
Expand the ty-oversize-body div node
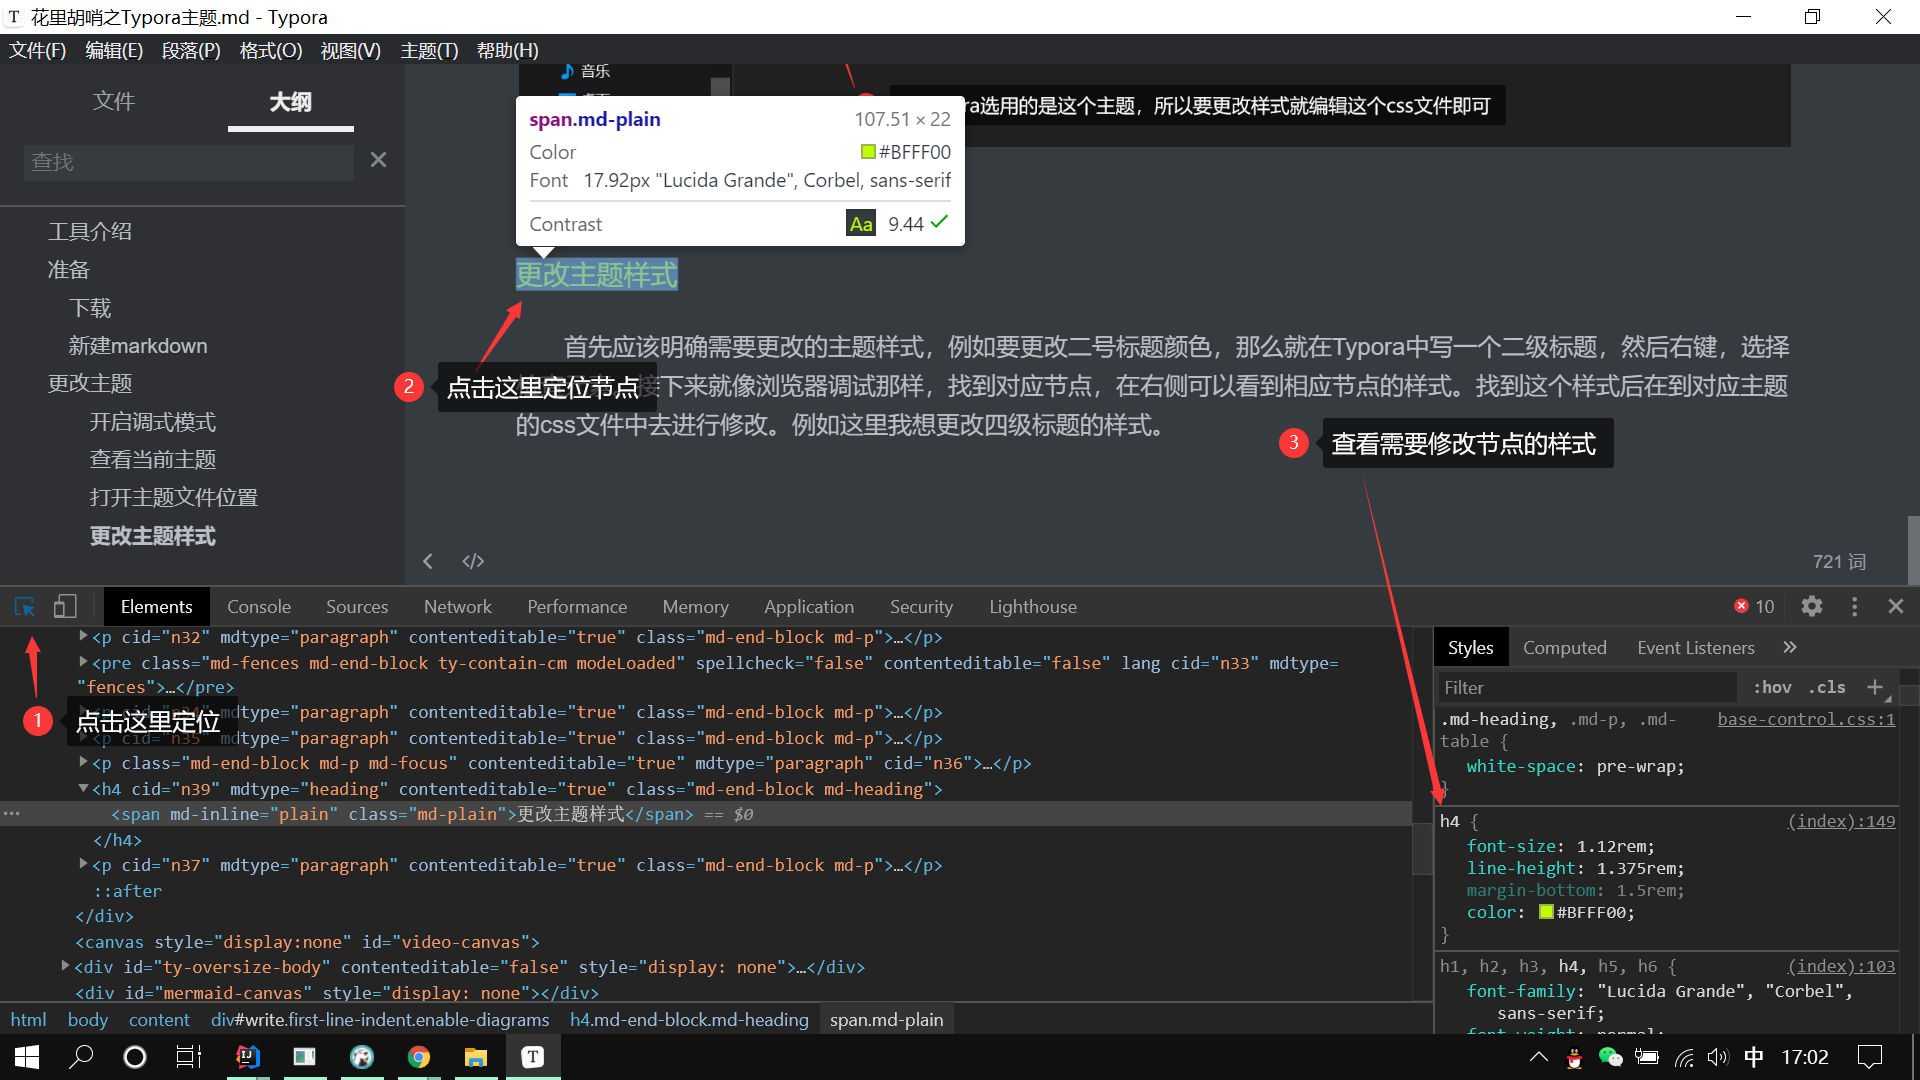65,966
